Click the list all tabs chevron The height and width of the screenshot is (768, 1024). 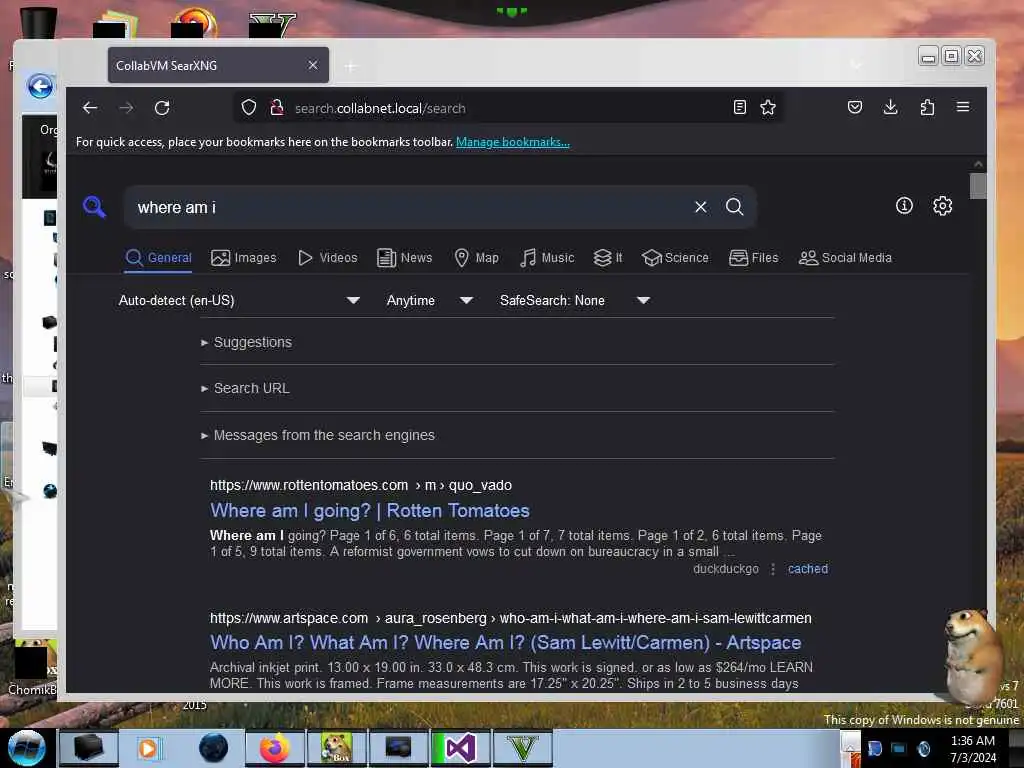pos(856,65)
